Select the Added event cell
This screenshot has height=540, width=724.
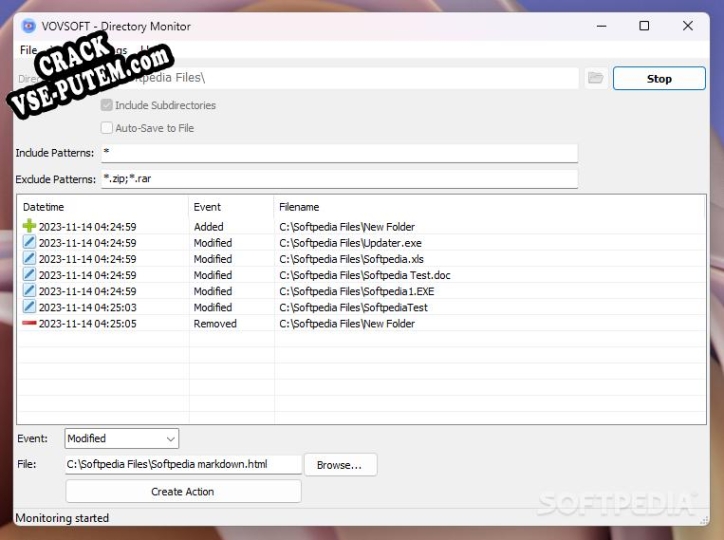point(209,227)
